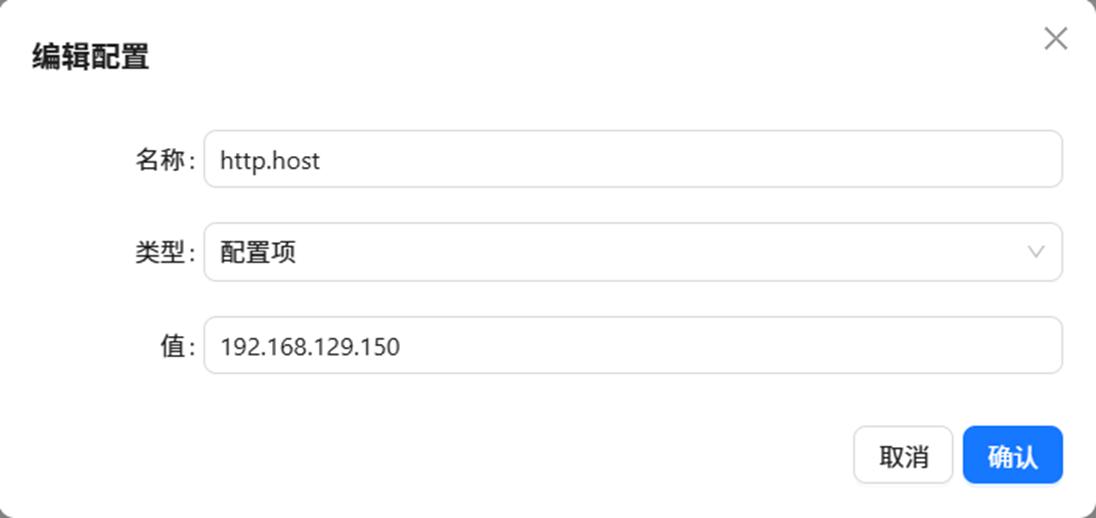Click the 编辑配置 dialog title

[91, 56]
